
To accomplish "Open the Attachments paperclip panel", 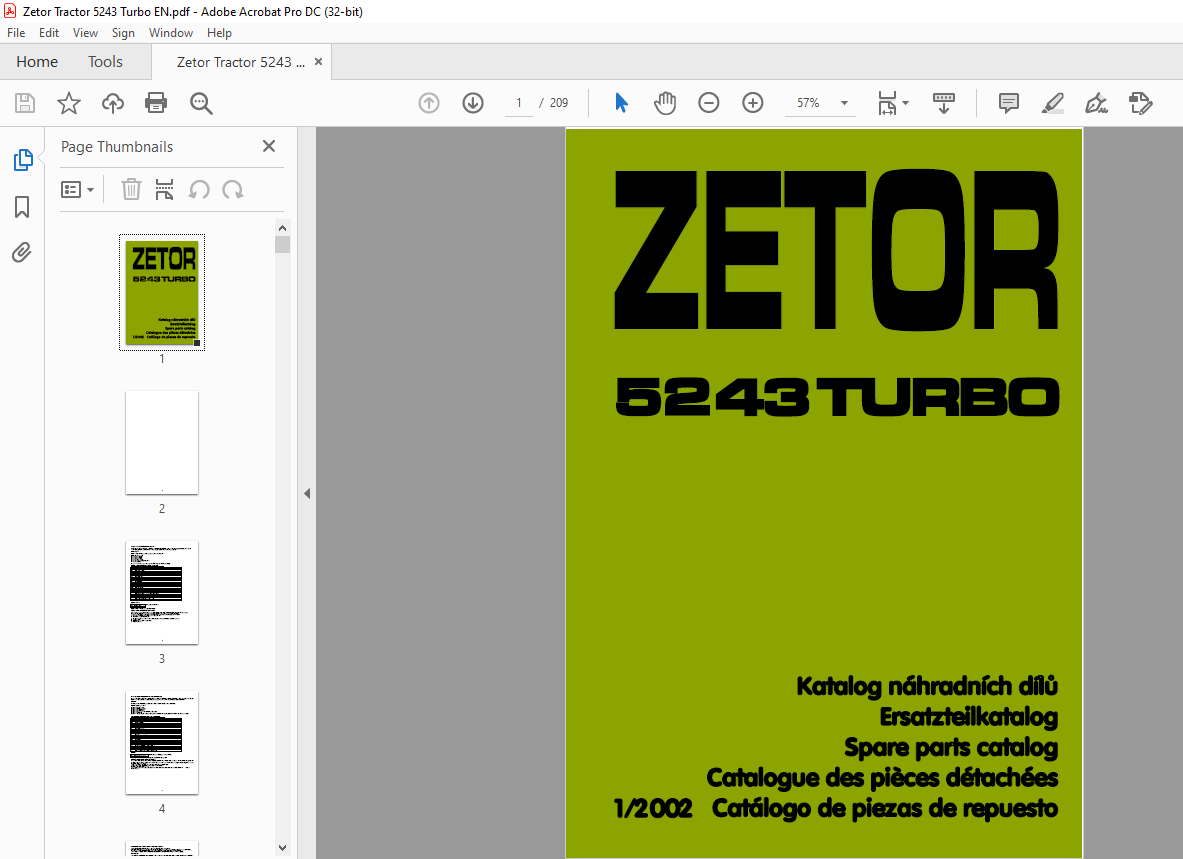I will 22,252.
